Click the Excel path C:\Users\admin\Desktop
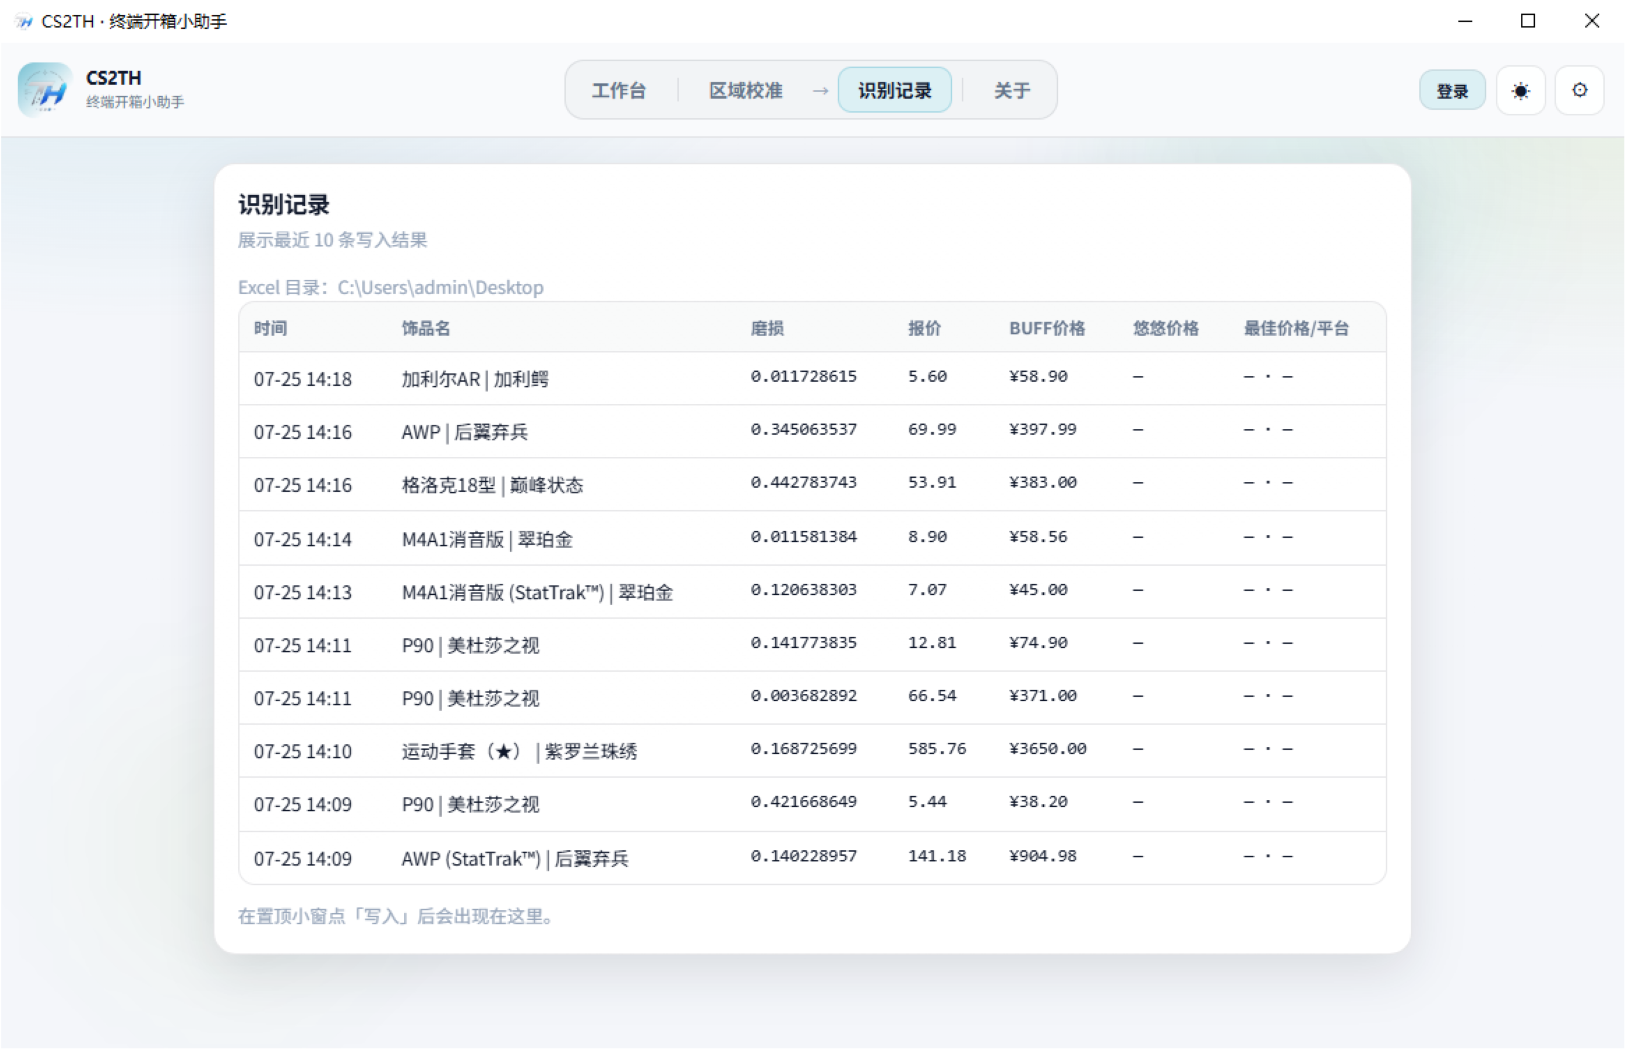 point(440,288)
